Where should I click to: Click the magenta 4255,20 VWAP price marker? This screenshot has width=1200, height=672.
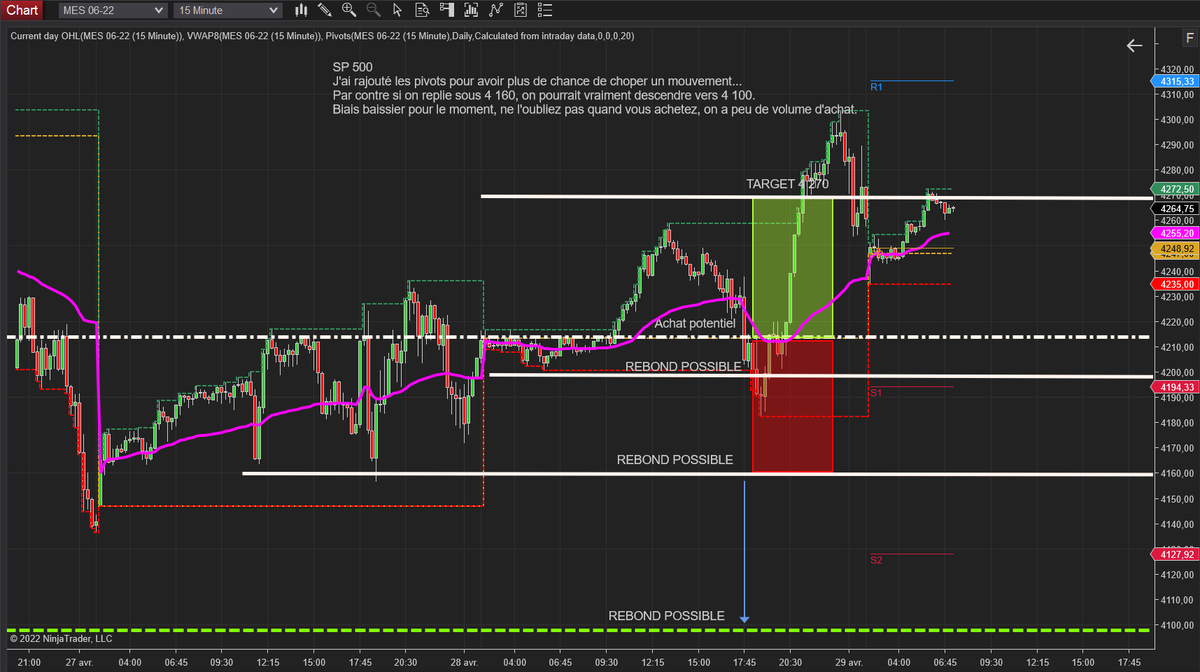[x=1174, y=232]
